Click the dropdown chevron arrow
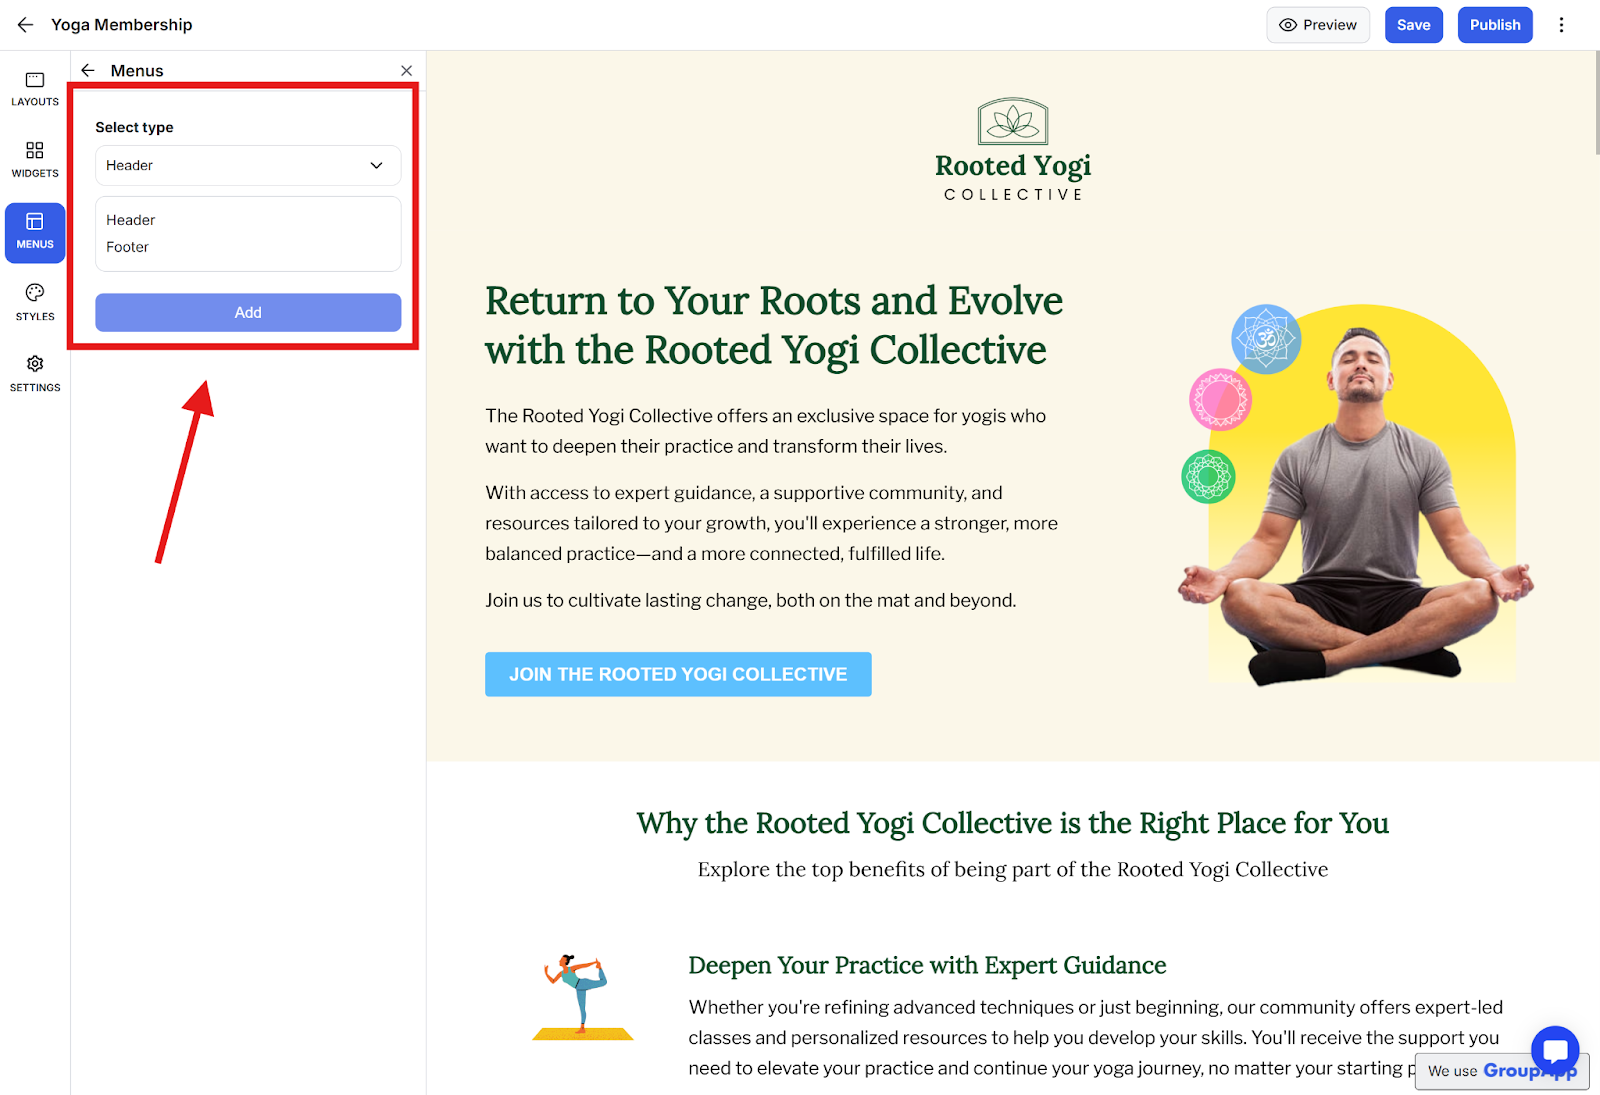The height and width of the screenshot is (1095, 1600). point(376,166)
